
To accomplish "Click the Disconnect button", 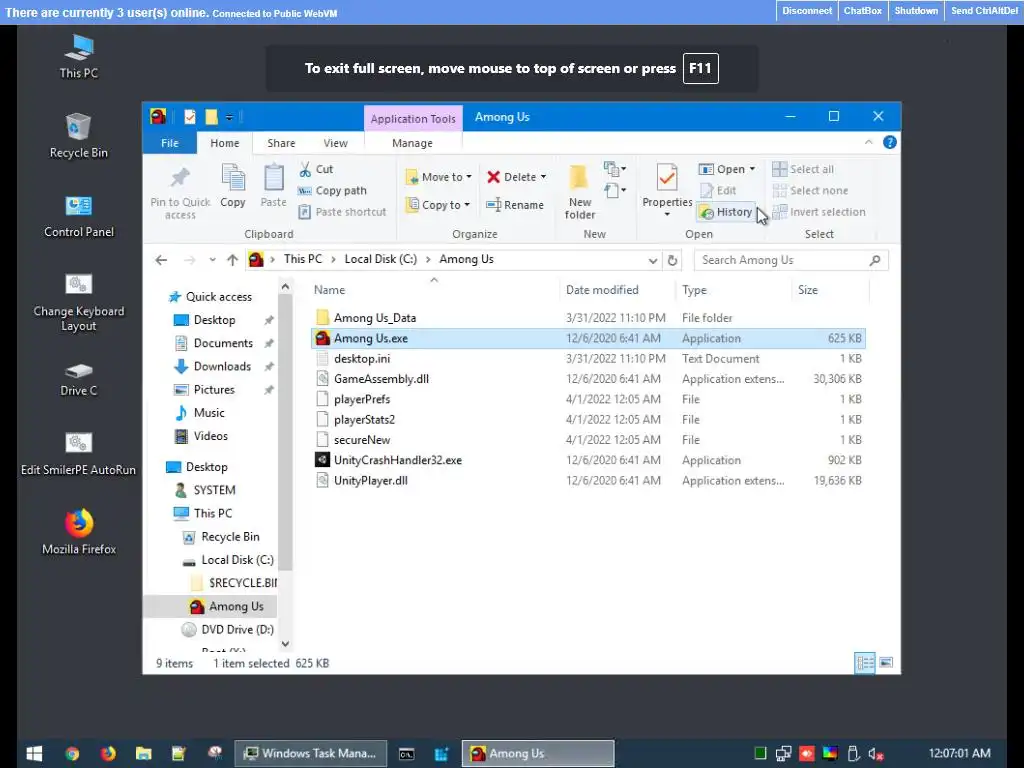I will 807,10.
